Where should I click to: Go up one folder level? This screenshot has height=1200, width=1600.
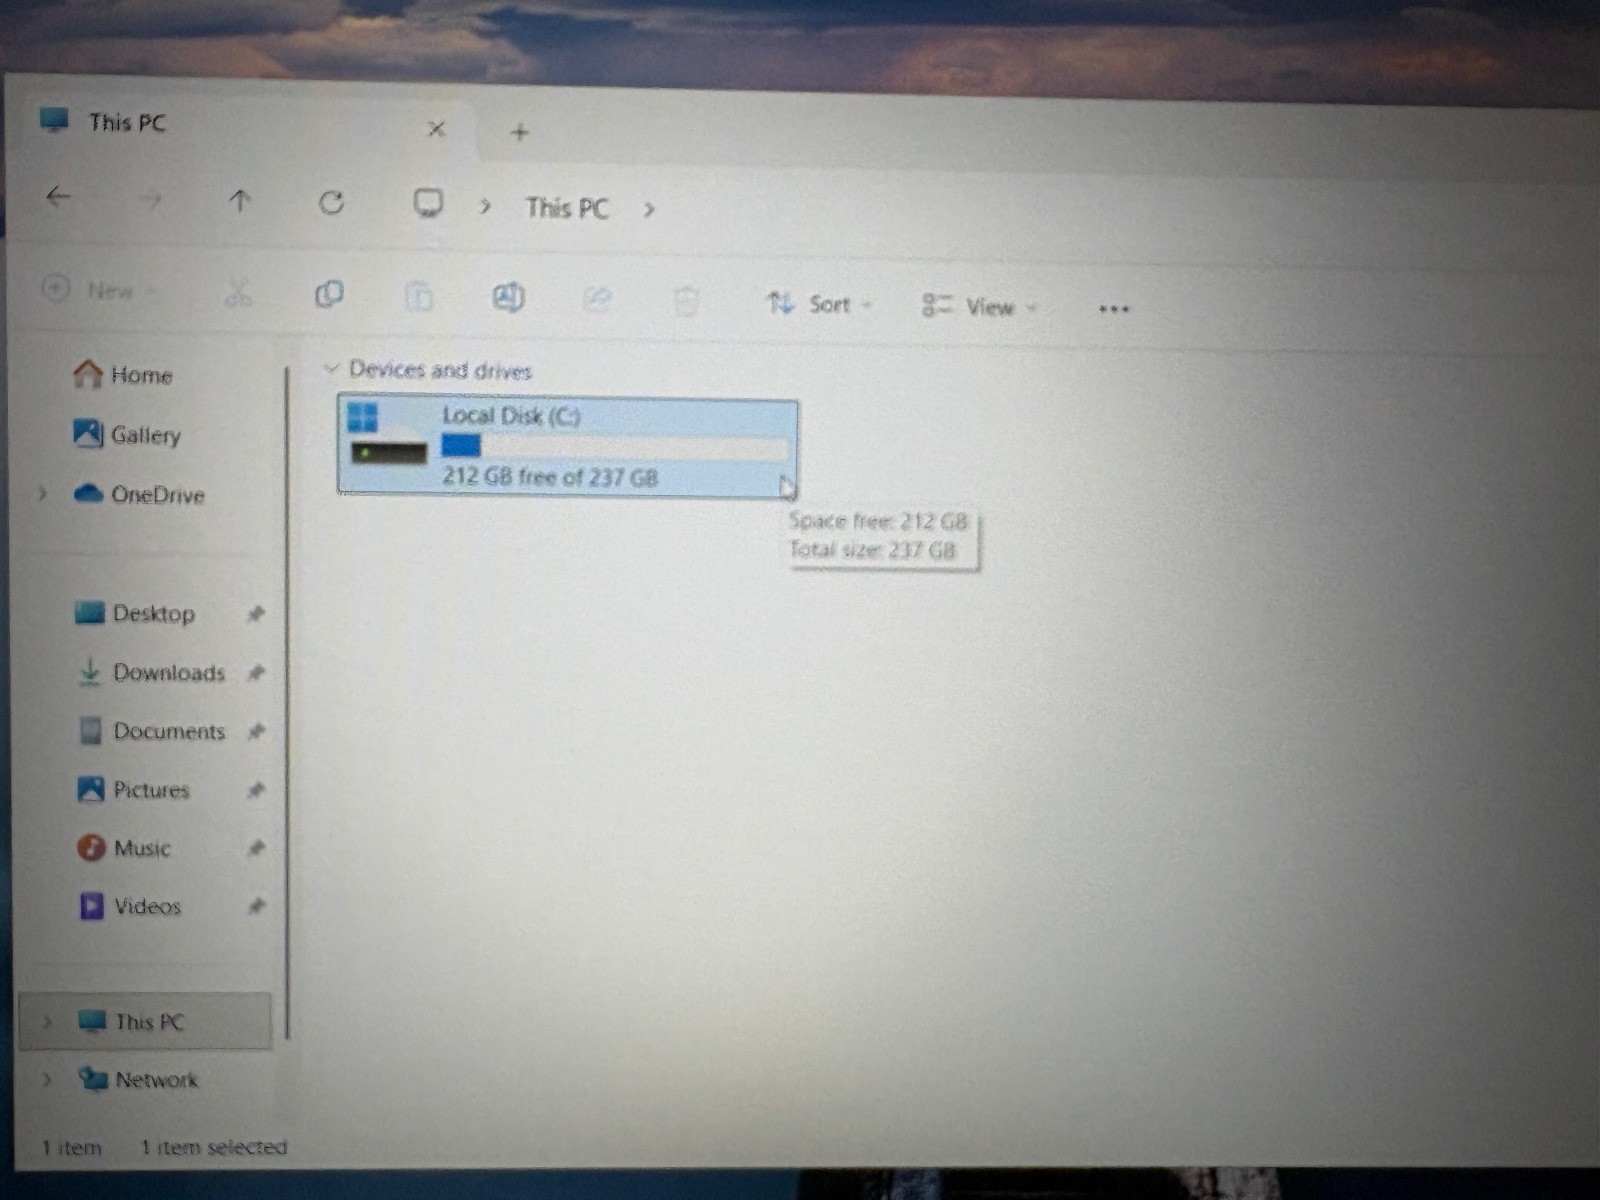(240, 201)
